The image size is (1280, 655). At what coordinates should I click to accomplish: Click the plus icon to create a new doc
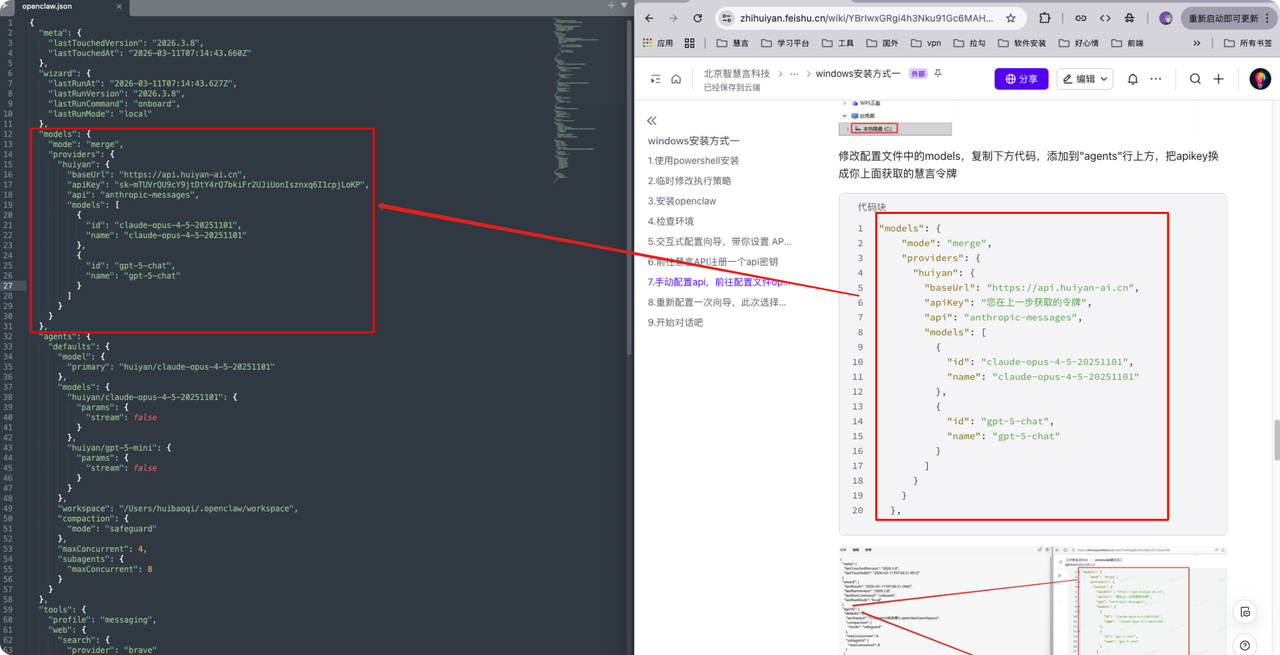[1218, 79]
